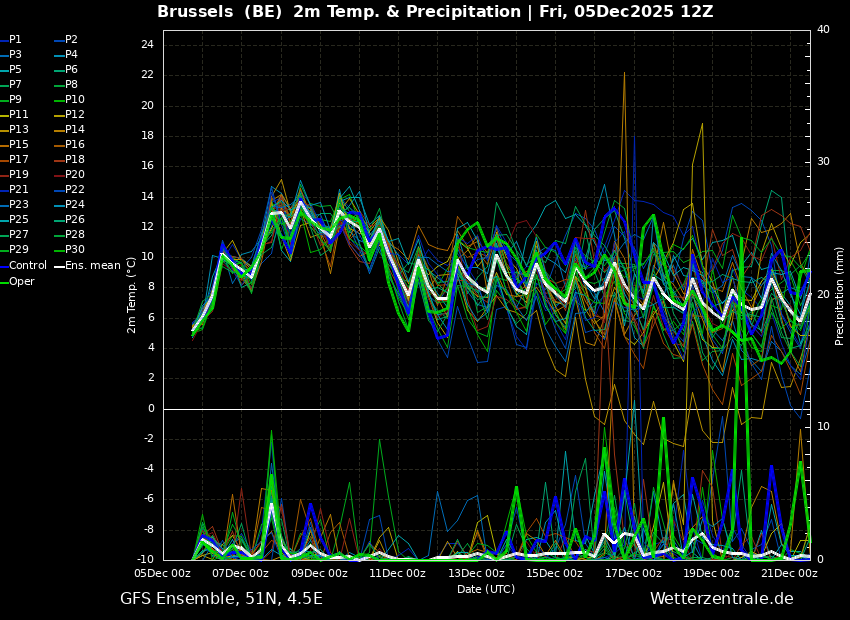Click the 05Dec 00z axis tick label
The image size is (850, 620).
pyautogui.click(x=163, y=574)
